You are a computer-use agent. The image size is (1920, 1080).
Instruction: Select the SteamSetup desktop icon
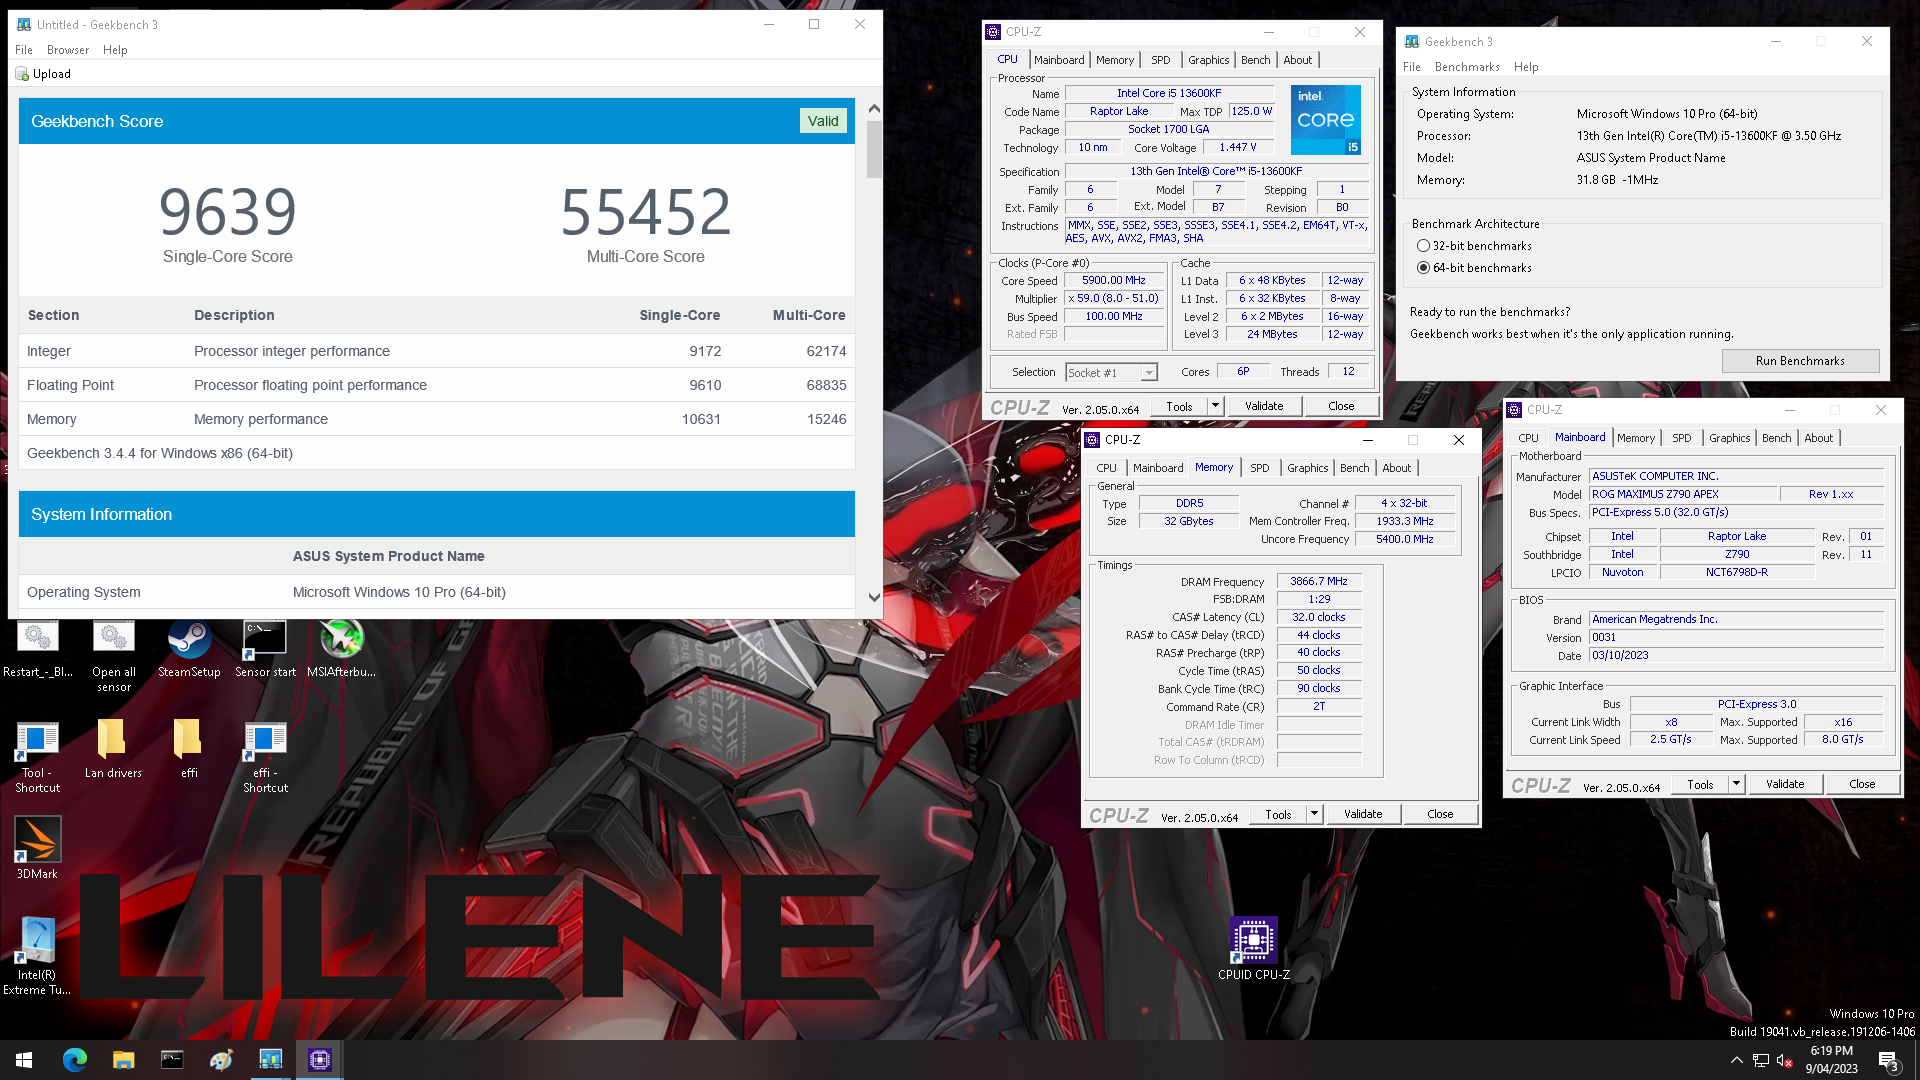click(x=189, y=649)
